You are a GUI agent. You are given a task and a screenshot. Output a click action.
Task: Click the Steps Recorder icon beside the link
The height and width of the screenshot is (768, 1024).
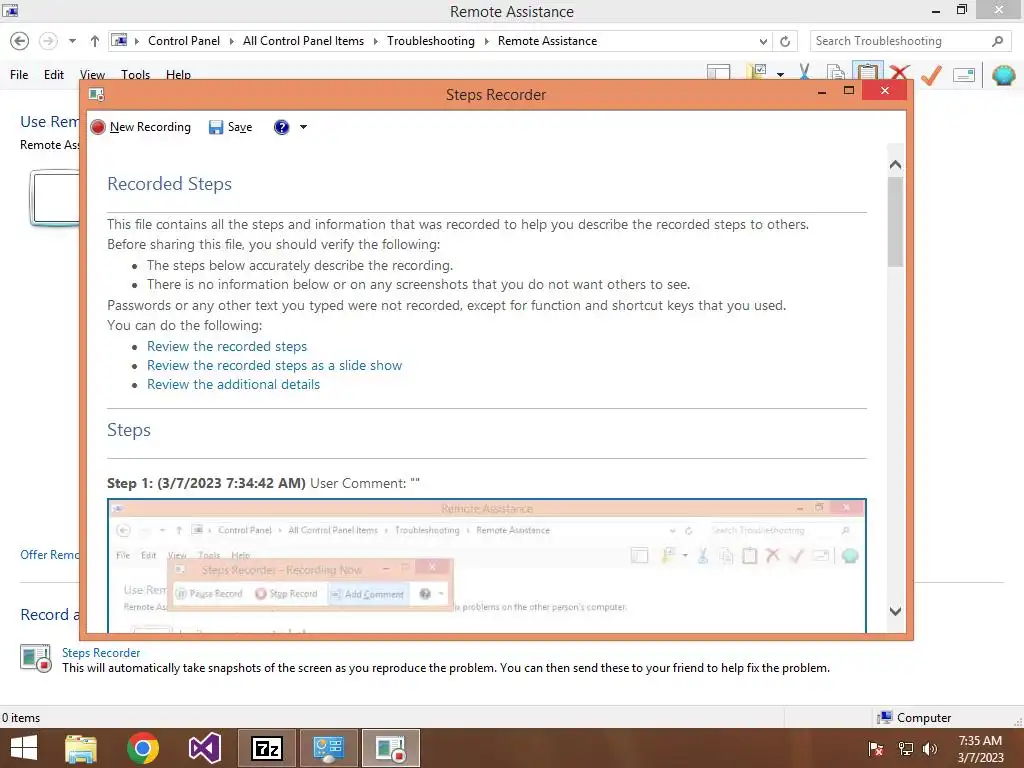click(35, 658)
